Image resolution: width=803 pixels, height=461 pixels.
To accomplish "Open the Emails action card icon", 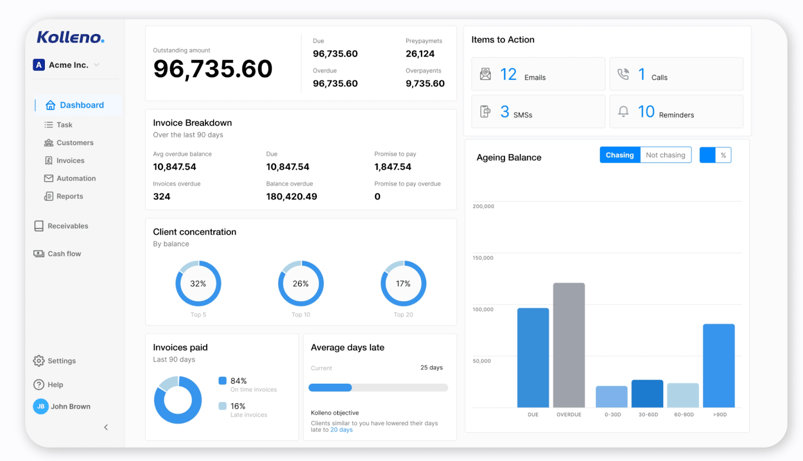I will pyautogui.click(x=486, y=75).
